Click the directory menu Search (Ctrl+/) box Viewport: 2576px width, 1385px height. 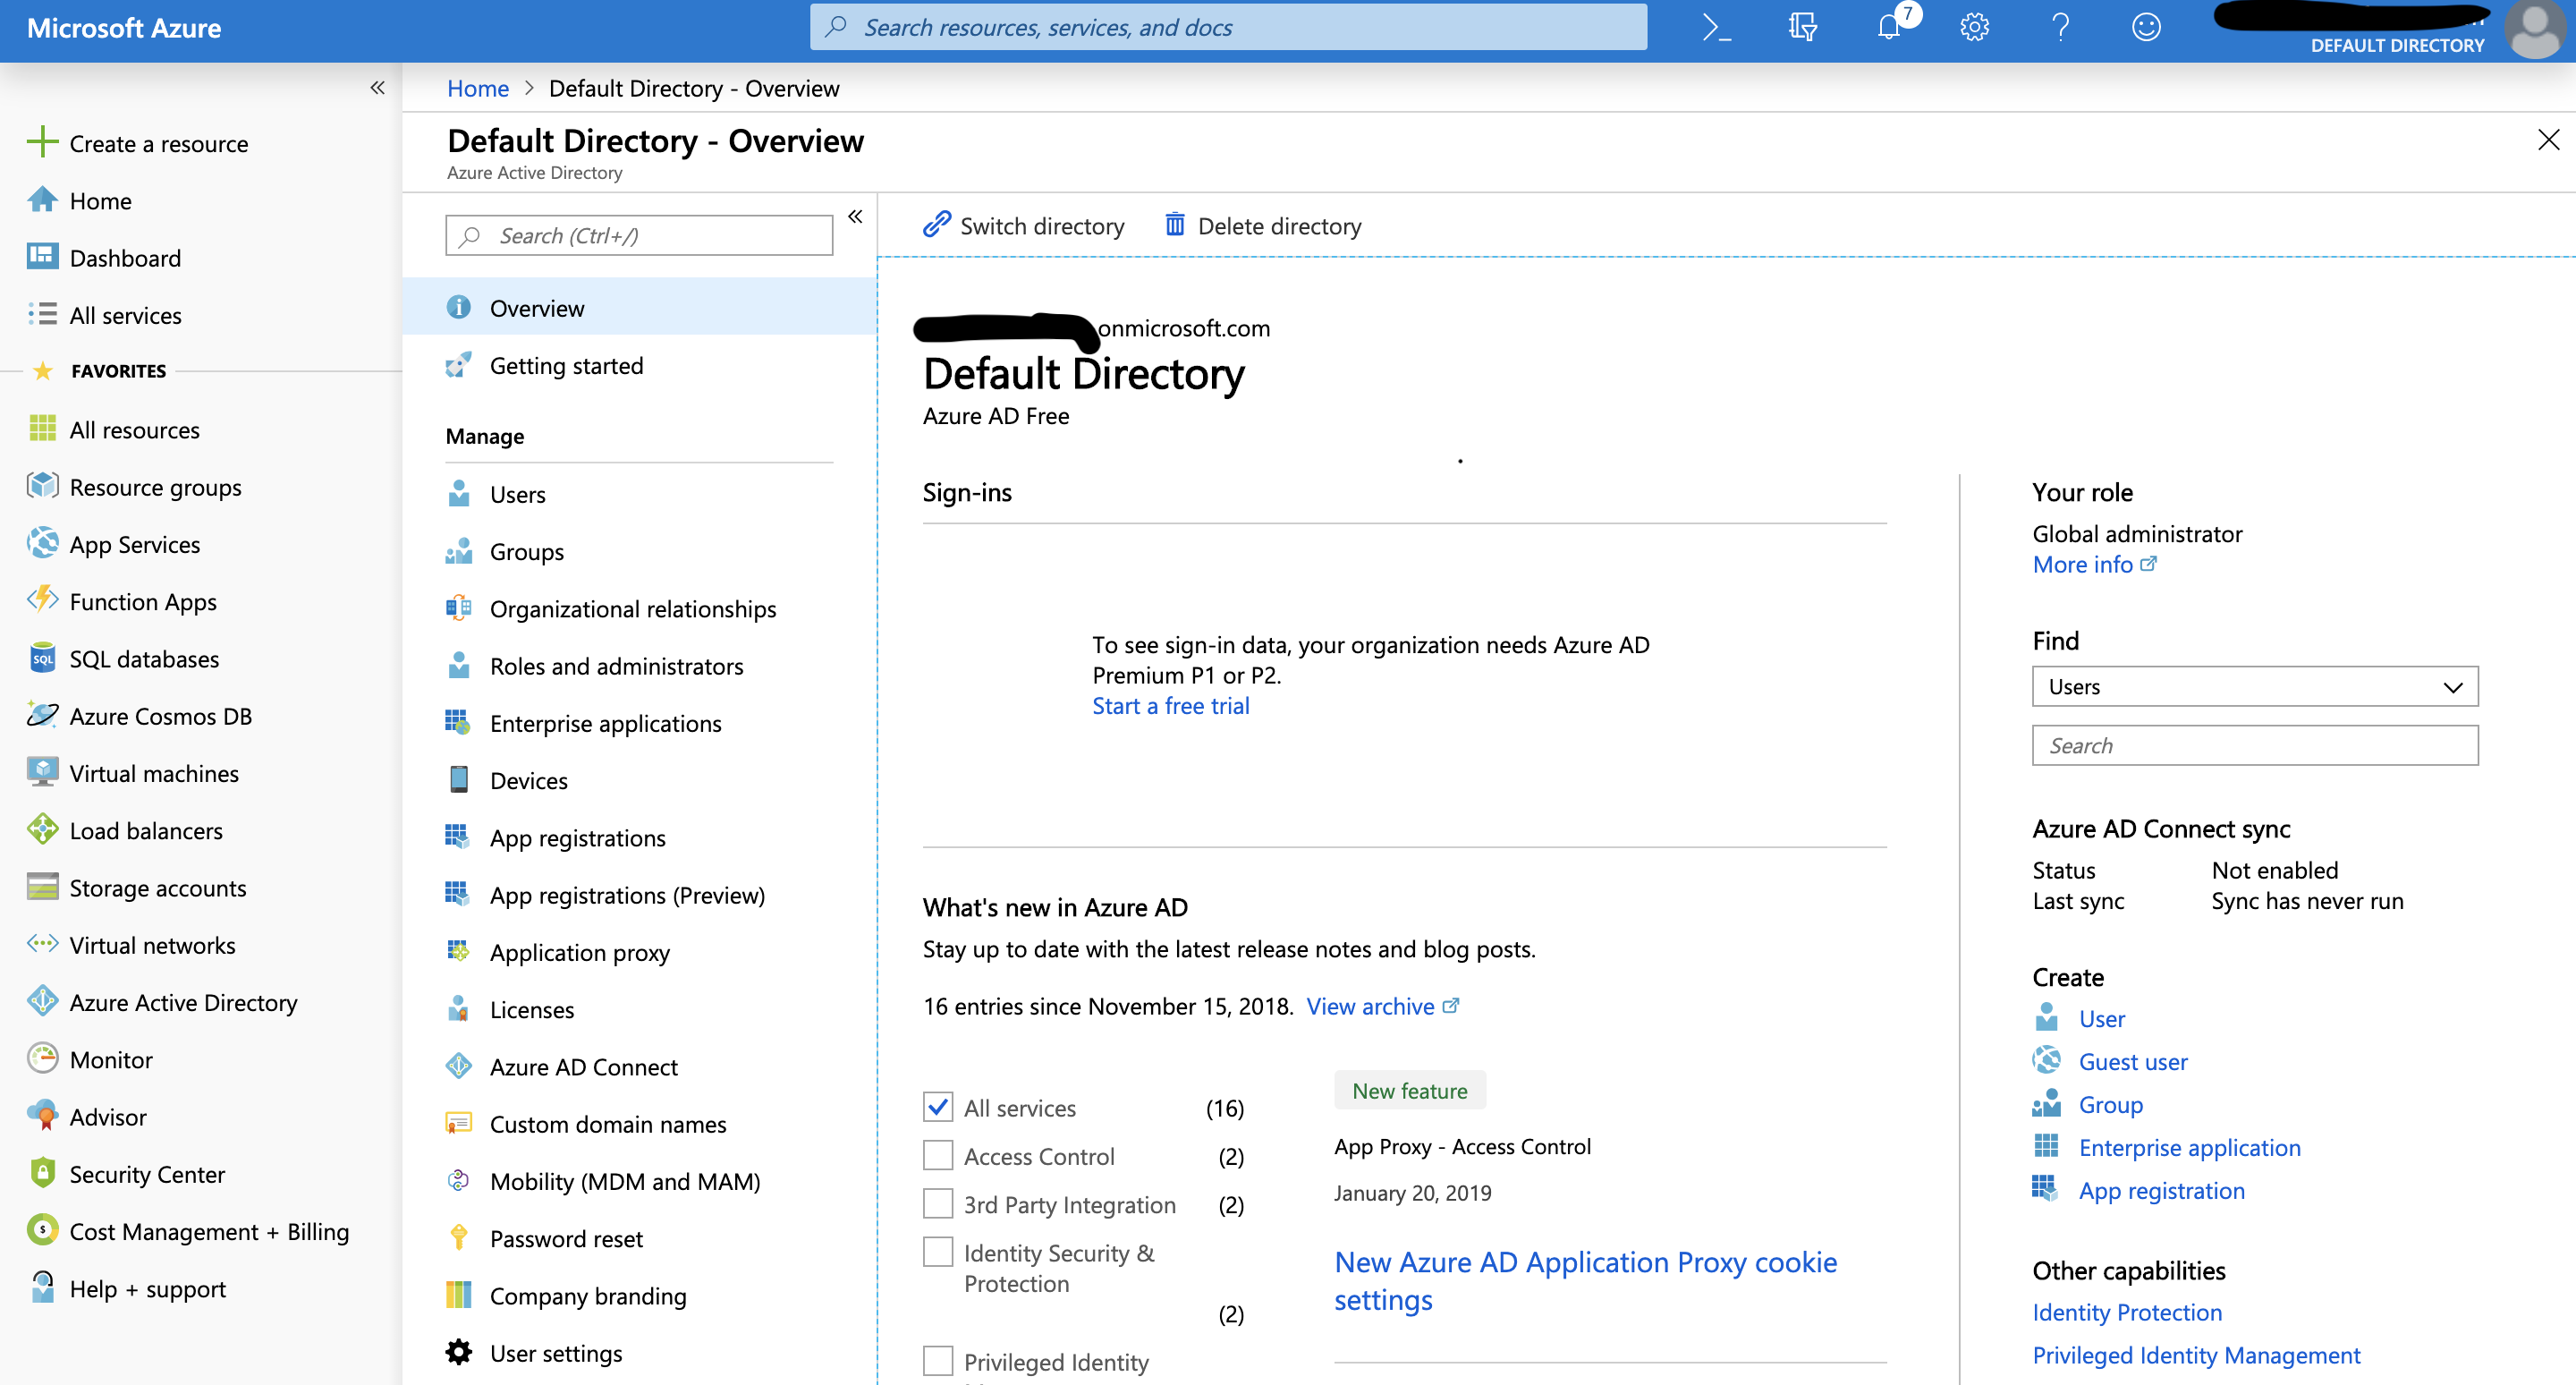tap(640, 236)
